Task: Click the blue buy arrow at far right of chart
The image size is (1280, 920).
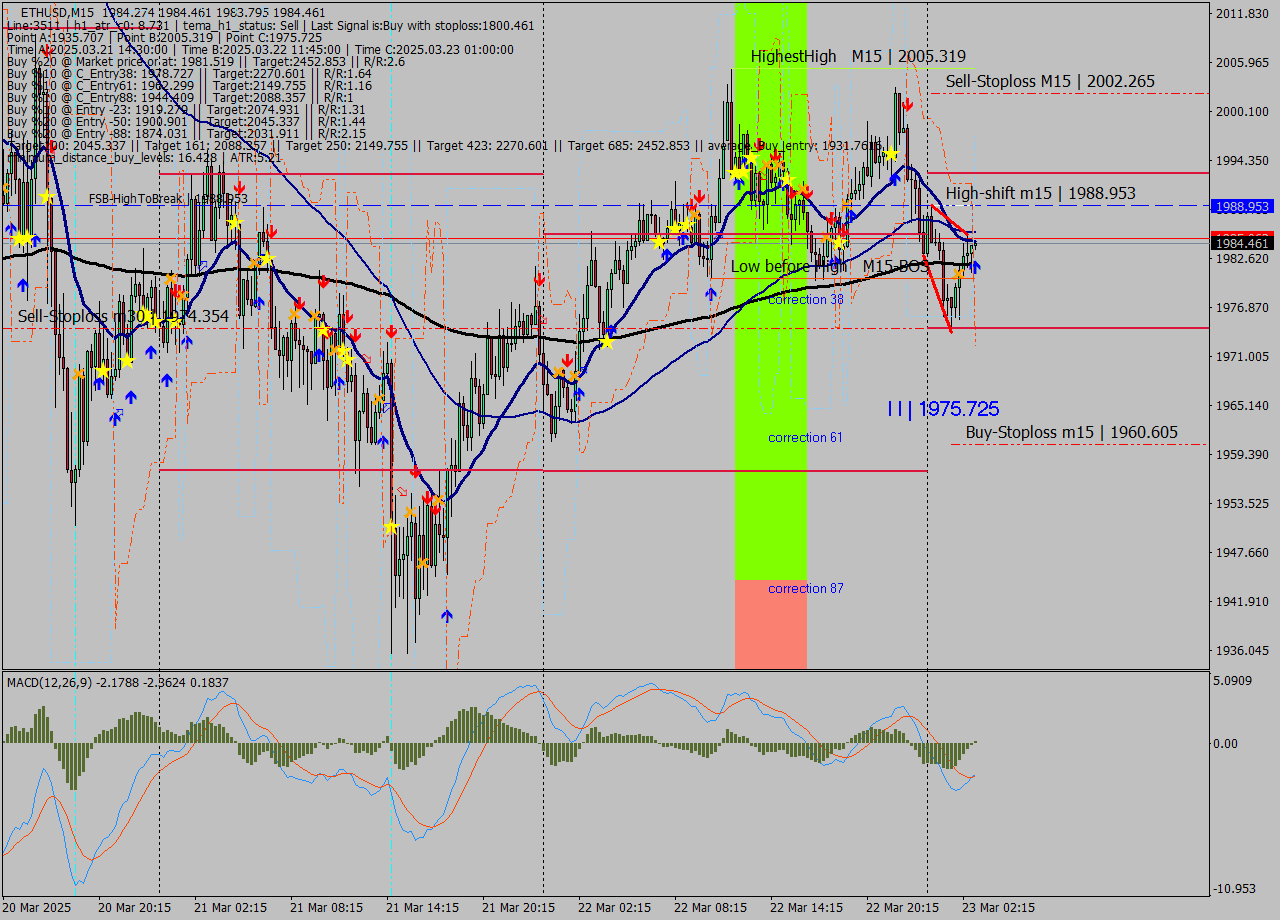Action: tap(975, 266)
